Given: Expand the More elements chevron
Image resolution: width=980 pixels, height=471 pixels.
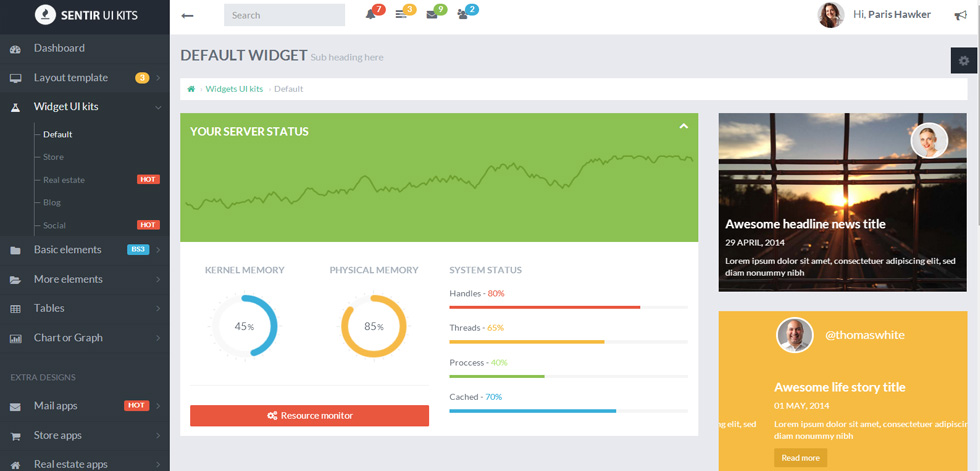Looking at the screenshot, I should click(x=158, y=279).
